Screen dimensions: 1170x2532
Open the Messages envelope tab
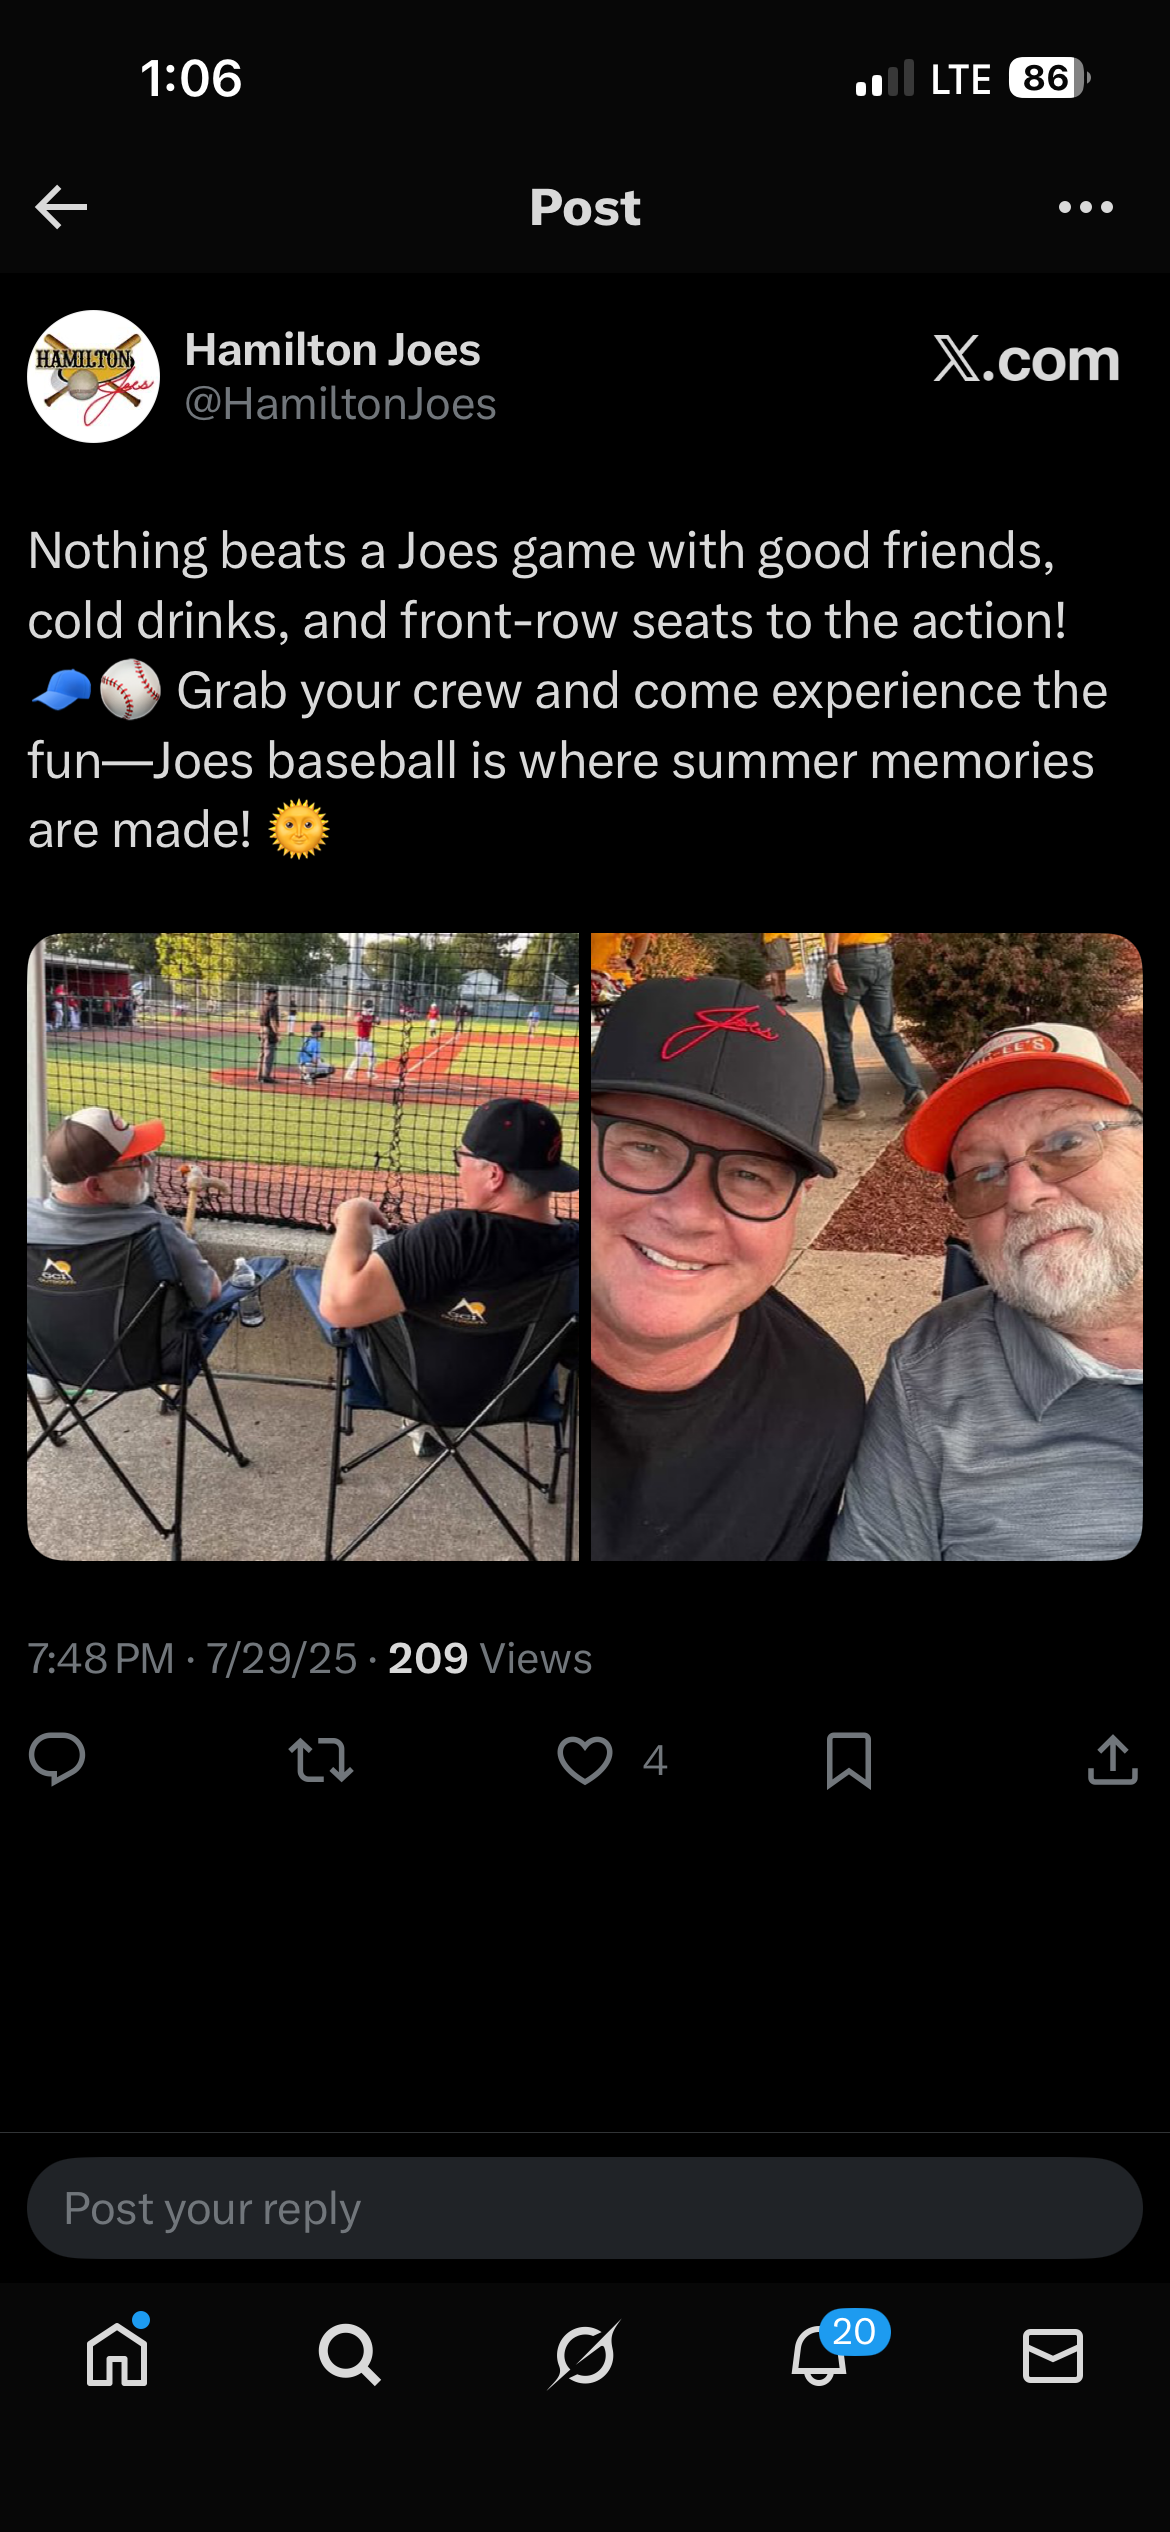point(1053,2355)
